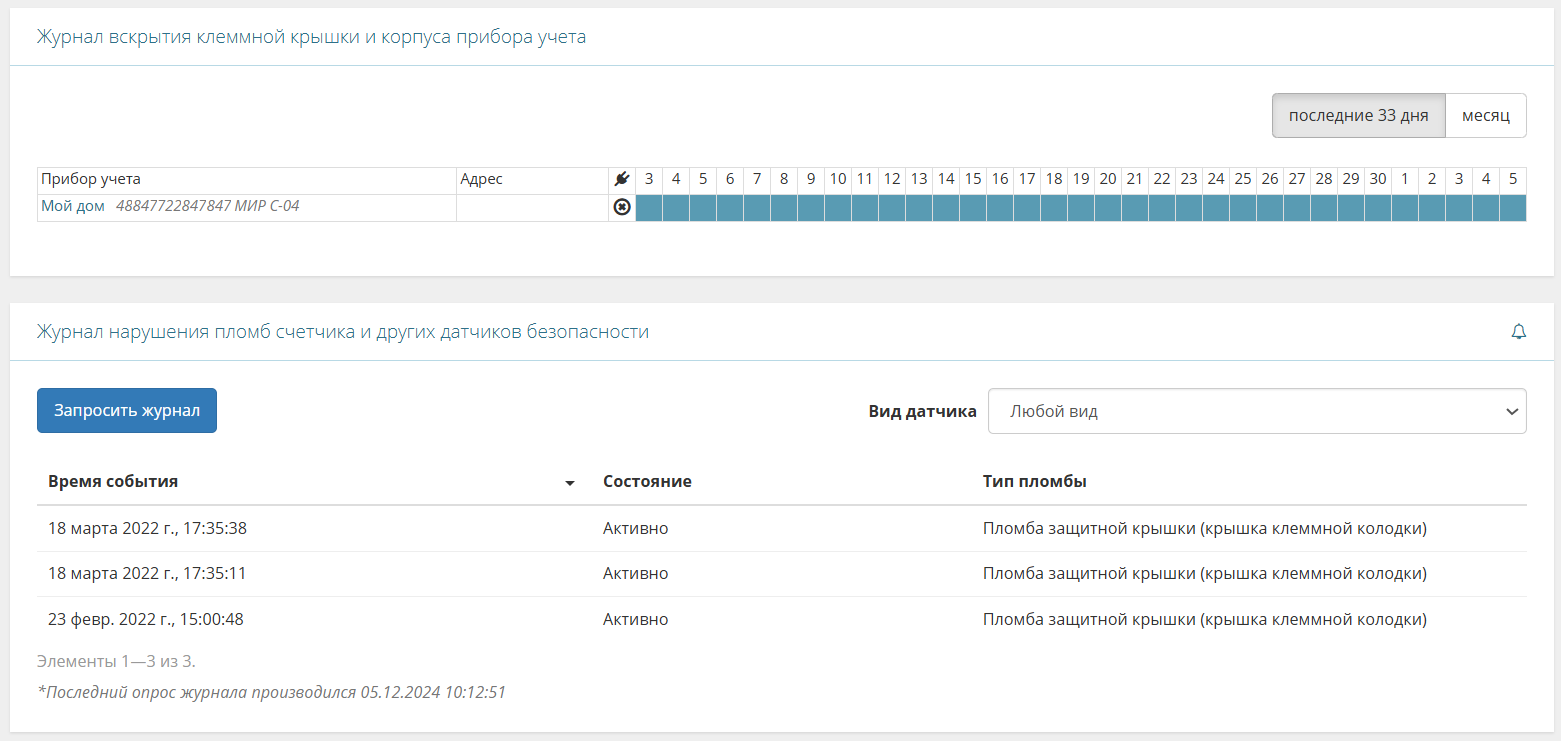Click day 25 in the calendar header
This screenshot has width=1561, height=741.
pos(1243,179)
